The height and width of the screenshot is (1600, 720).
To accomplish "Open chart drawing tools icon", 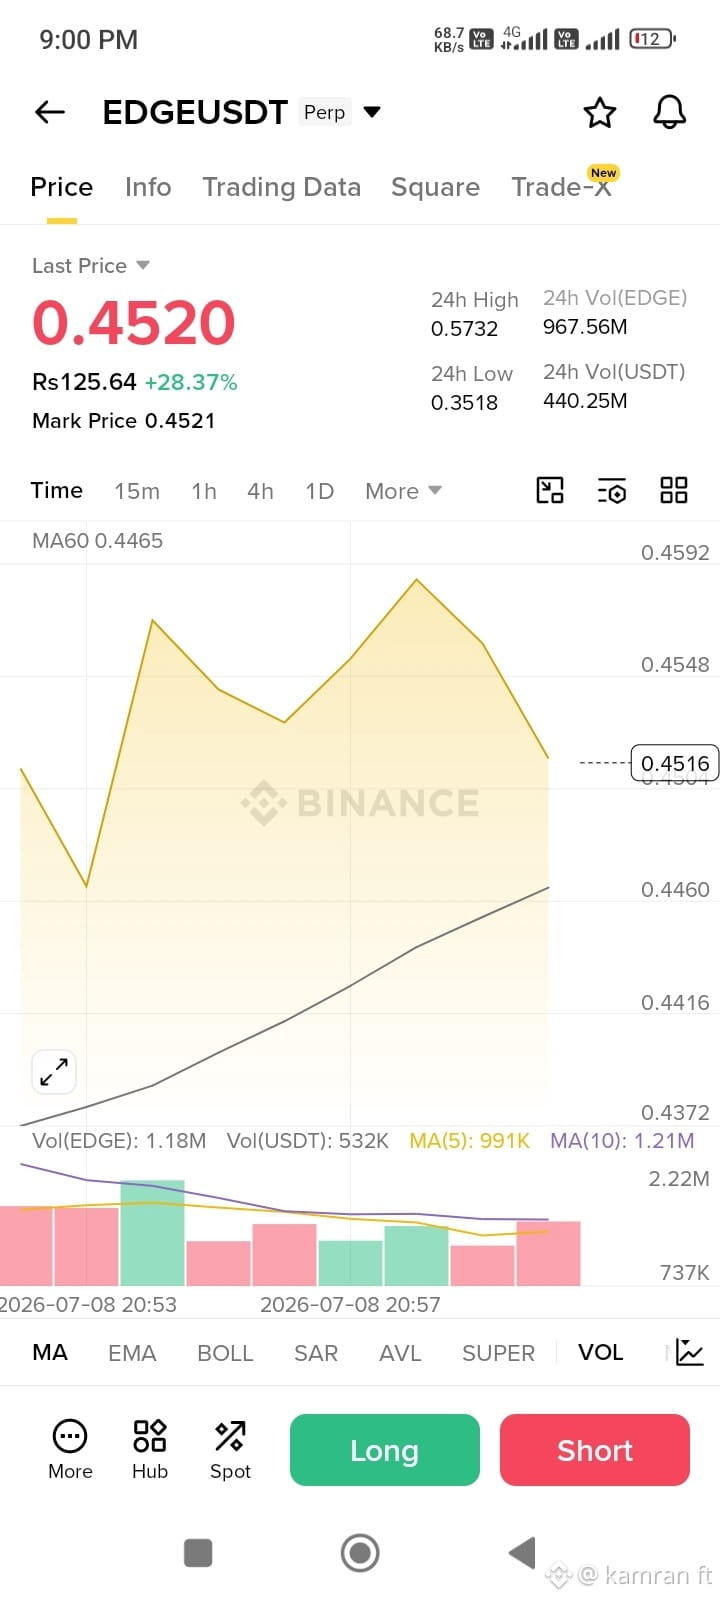I will (550, 490).
